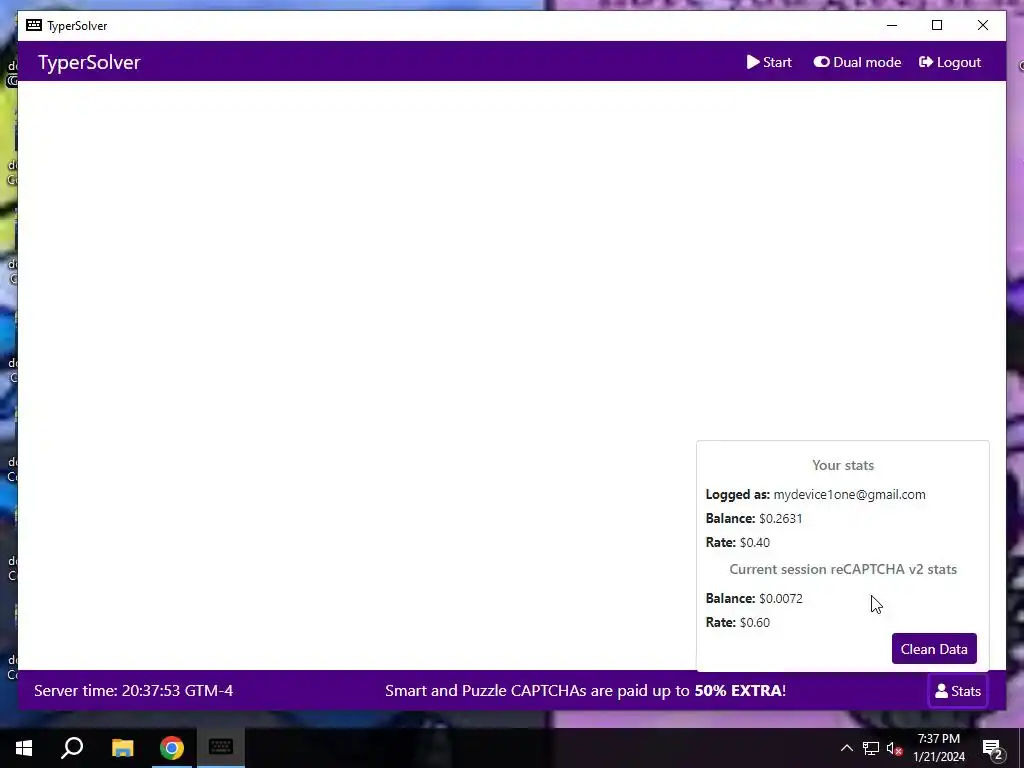The width and height of the screenshot is (1024, 768).
Task: Toggle the Stats panel button
Action: coord(957,691)
